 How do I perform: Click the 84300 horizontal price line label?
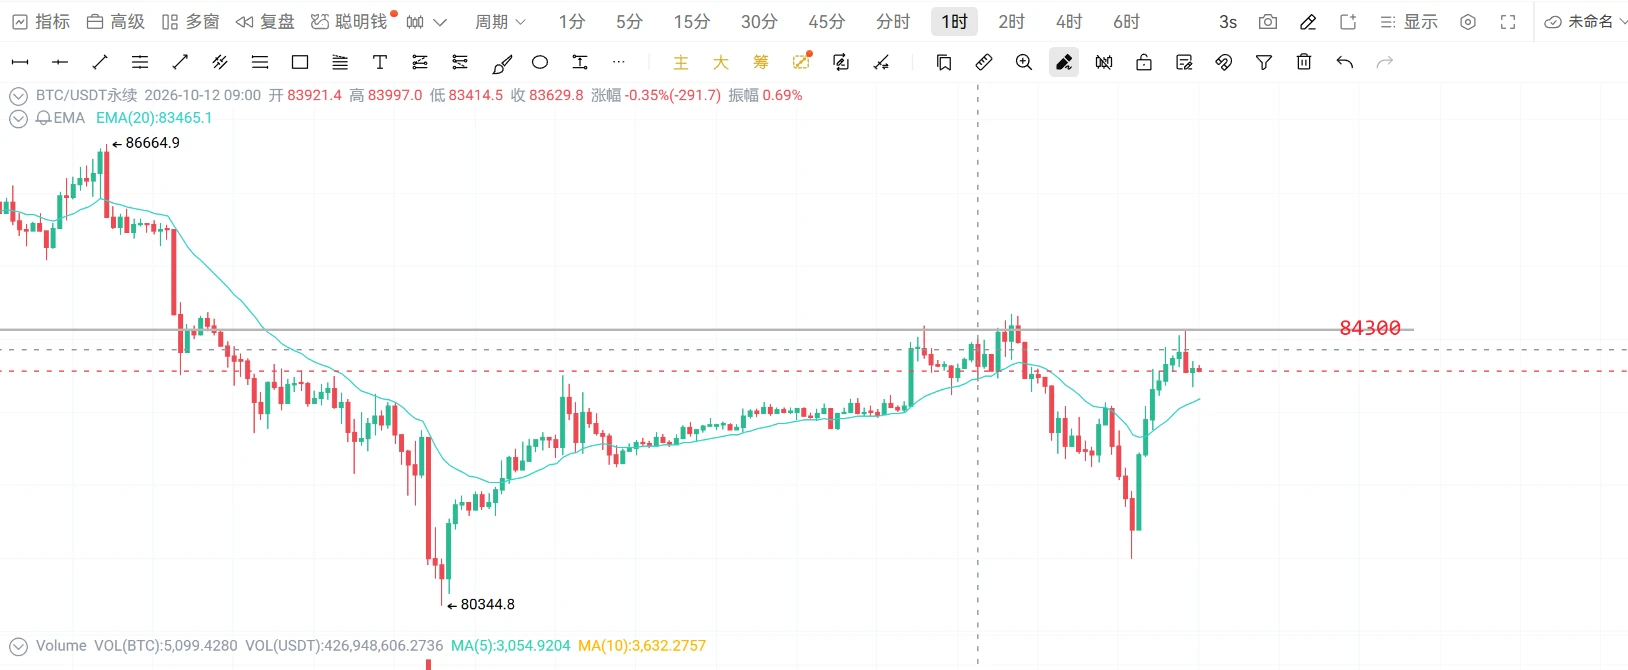1370,328
